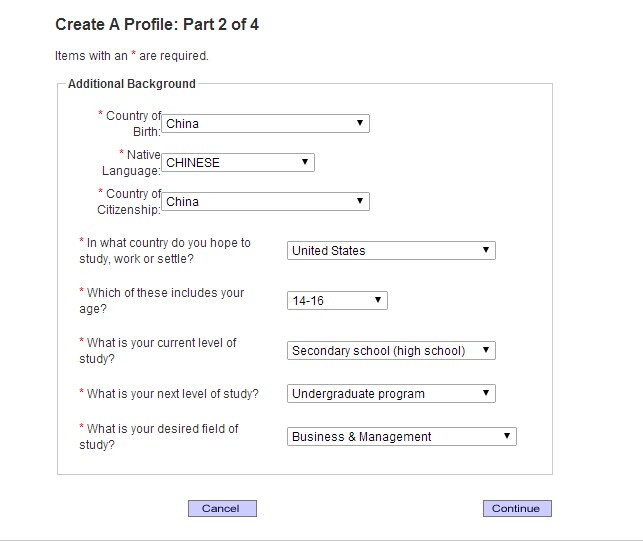Click the 'Items with an * are required' text
Image resolution: width=643 pixels, height=542 pixels.
point(132,56)
